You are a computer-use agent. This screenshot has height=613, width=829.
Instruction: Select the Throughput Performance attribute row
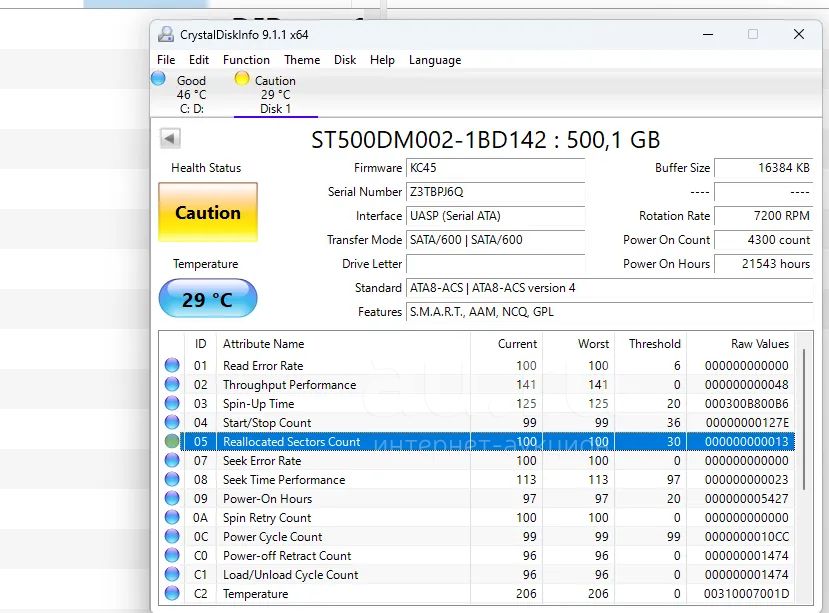[477, 385]
